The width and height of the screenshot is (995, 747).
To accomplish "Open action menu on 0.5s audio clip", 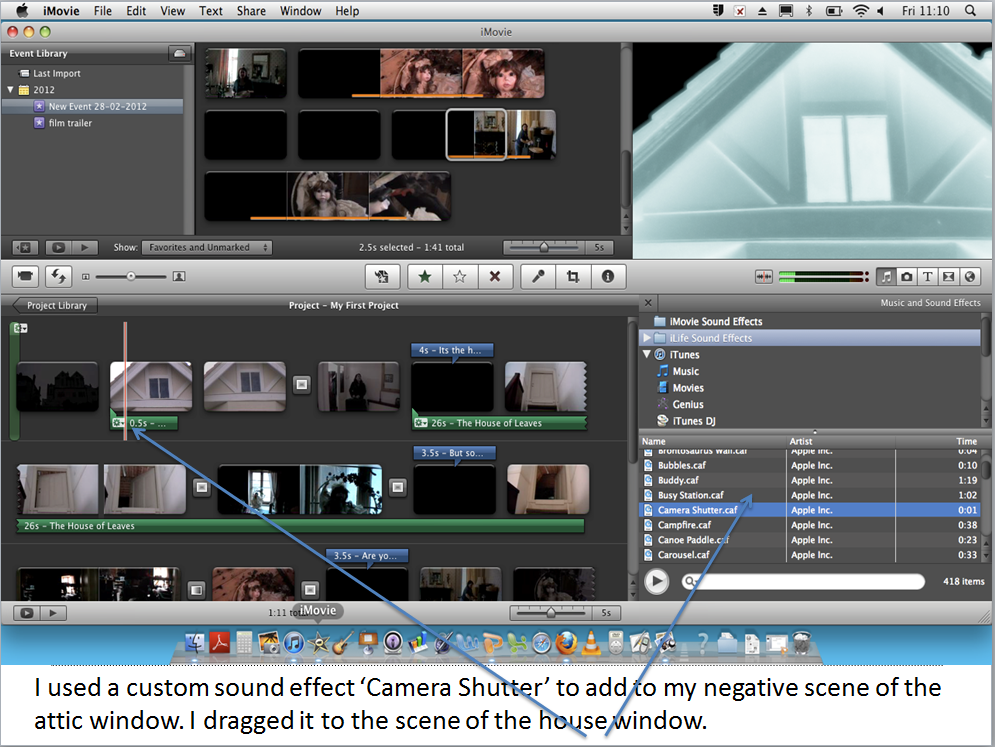I will [118, 423].
